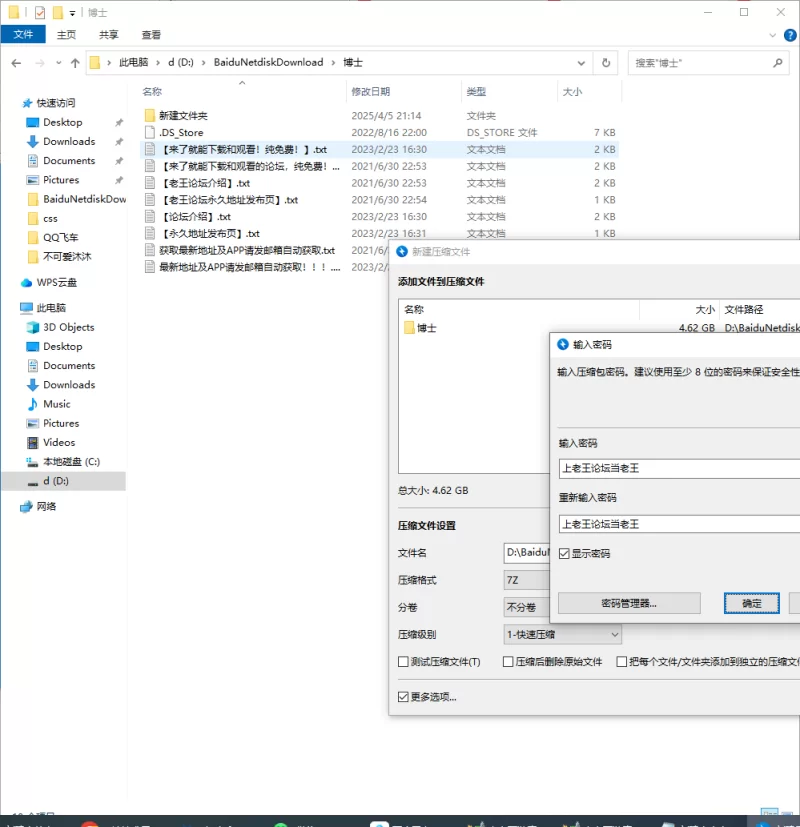Click the 新建文件夹 folder icon

pyautogui.click(x=150, y=115)
